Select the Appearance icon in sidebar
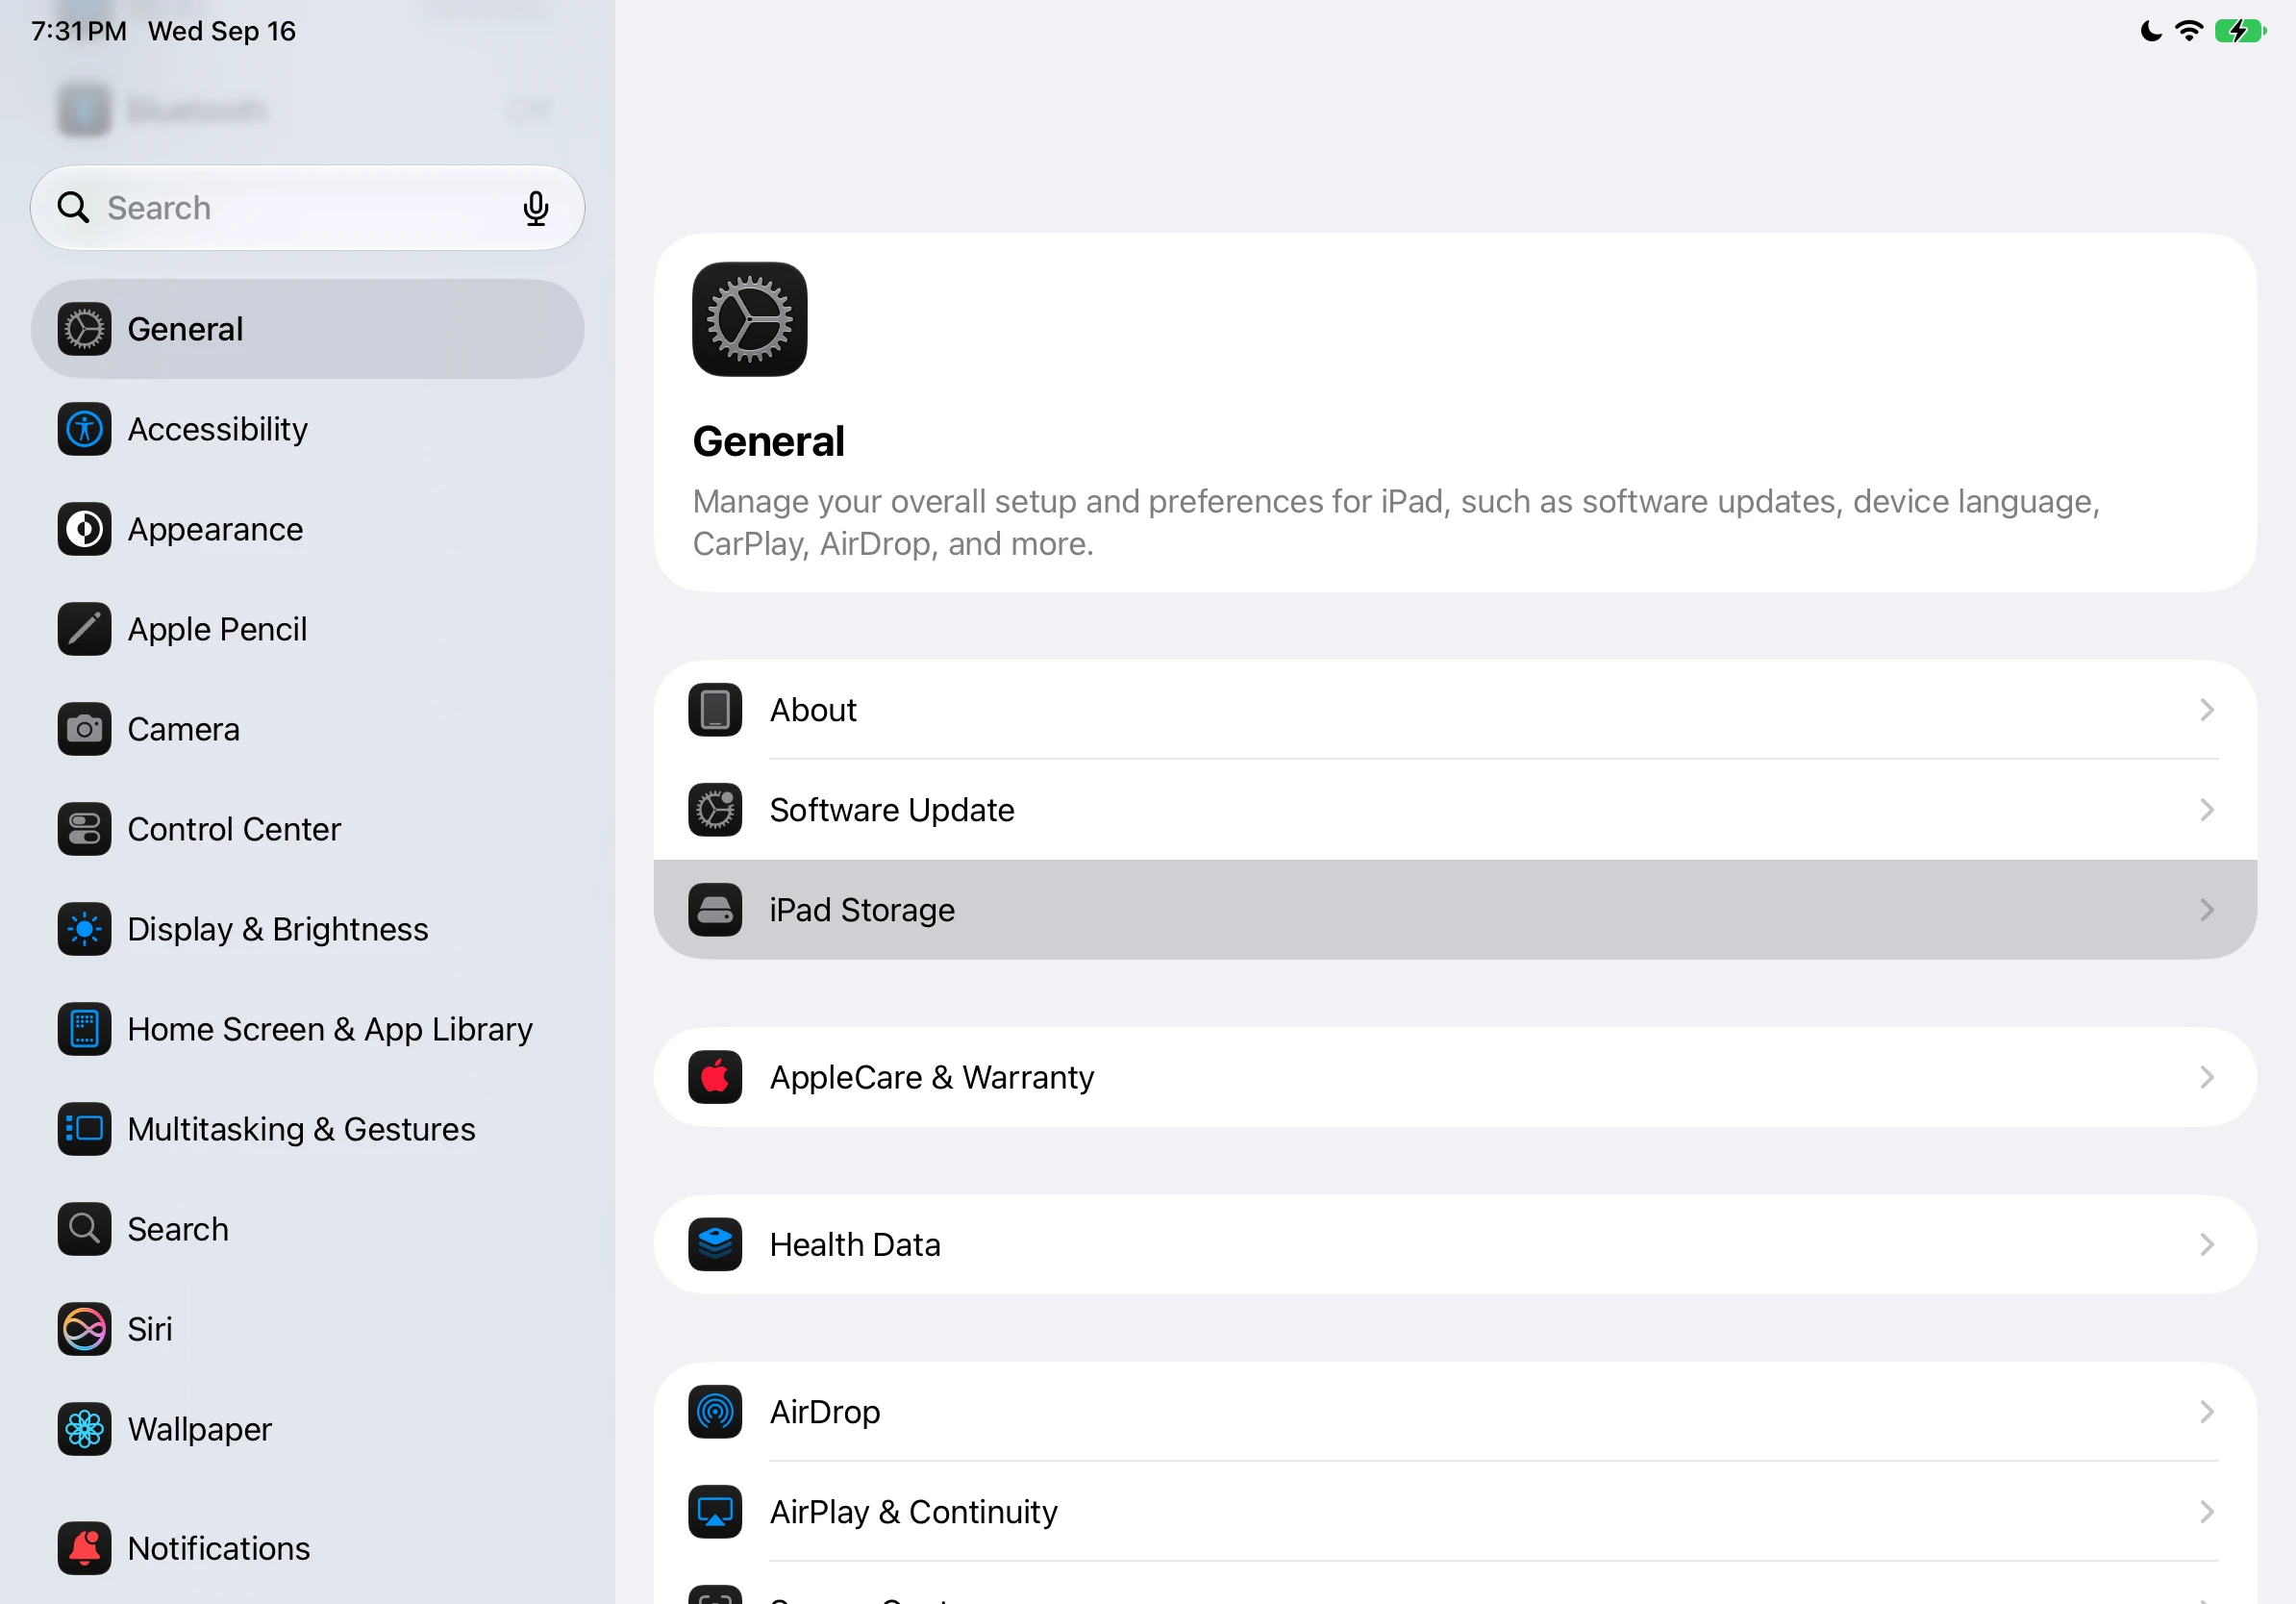This screenshot has width=2296, height=1604. 84,529
